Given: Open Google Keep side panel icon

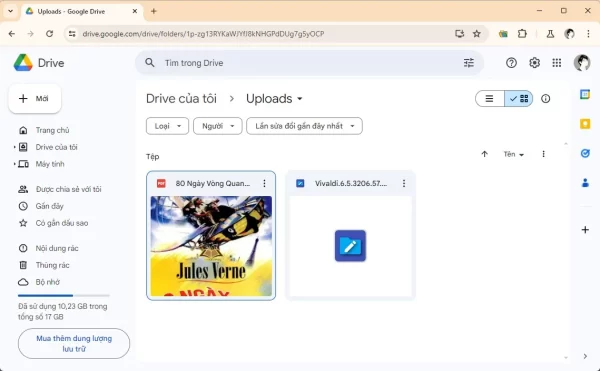Looking at the screenshot, I should tap(585, 124).
